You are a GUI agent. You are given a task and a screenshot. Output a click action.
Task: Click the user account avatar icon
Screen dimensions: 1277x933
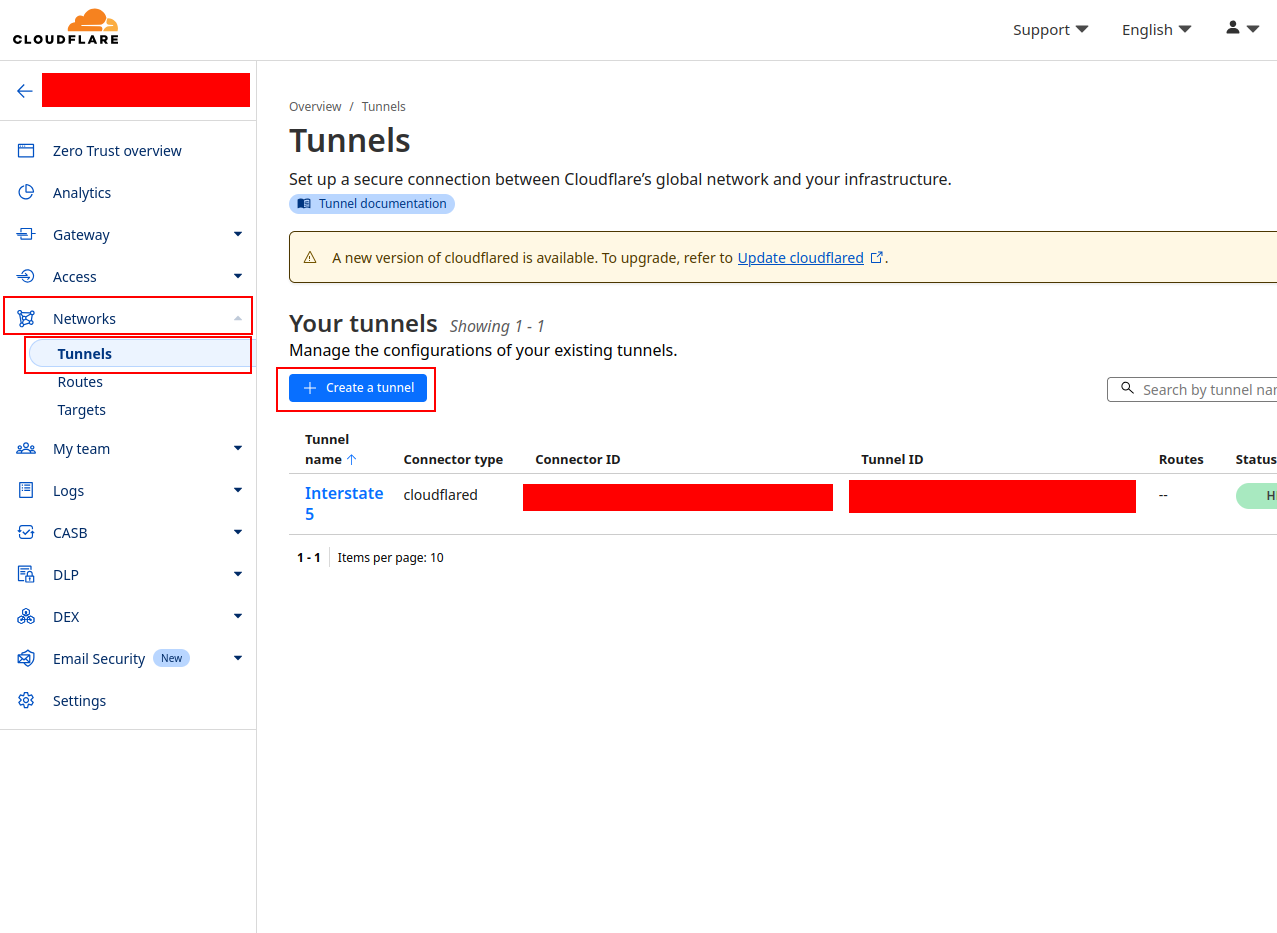point(1233,28)
